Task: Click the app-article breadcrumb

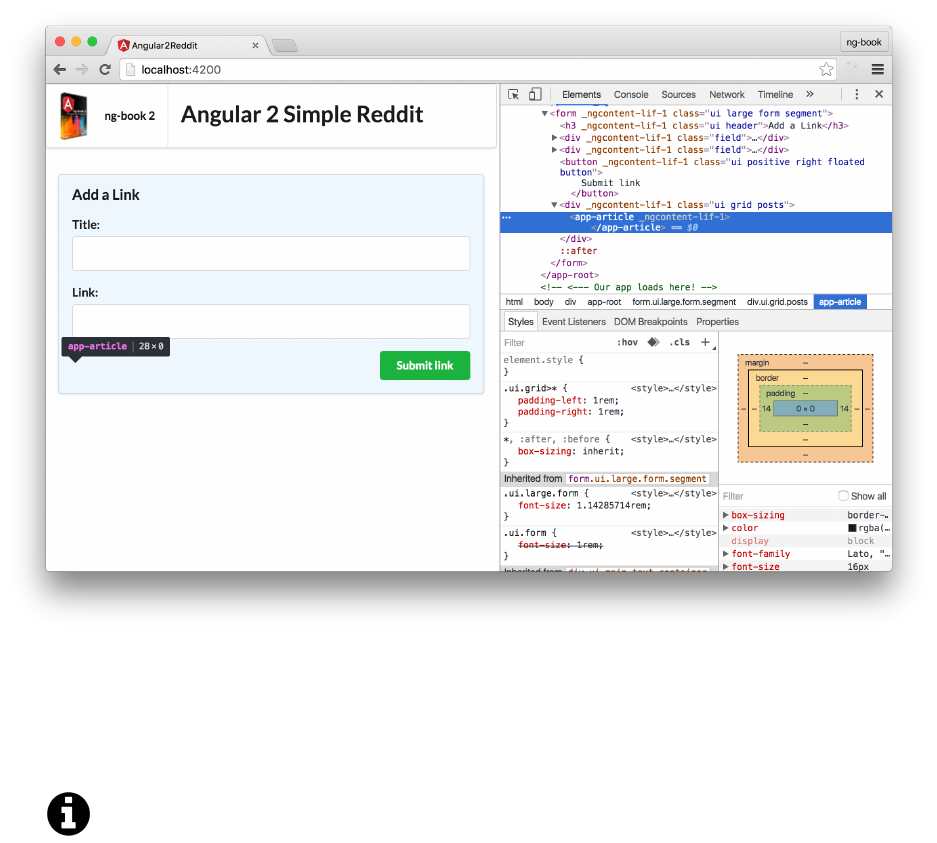Action: click(x=840, y=302)
